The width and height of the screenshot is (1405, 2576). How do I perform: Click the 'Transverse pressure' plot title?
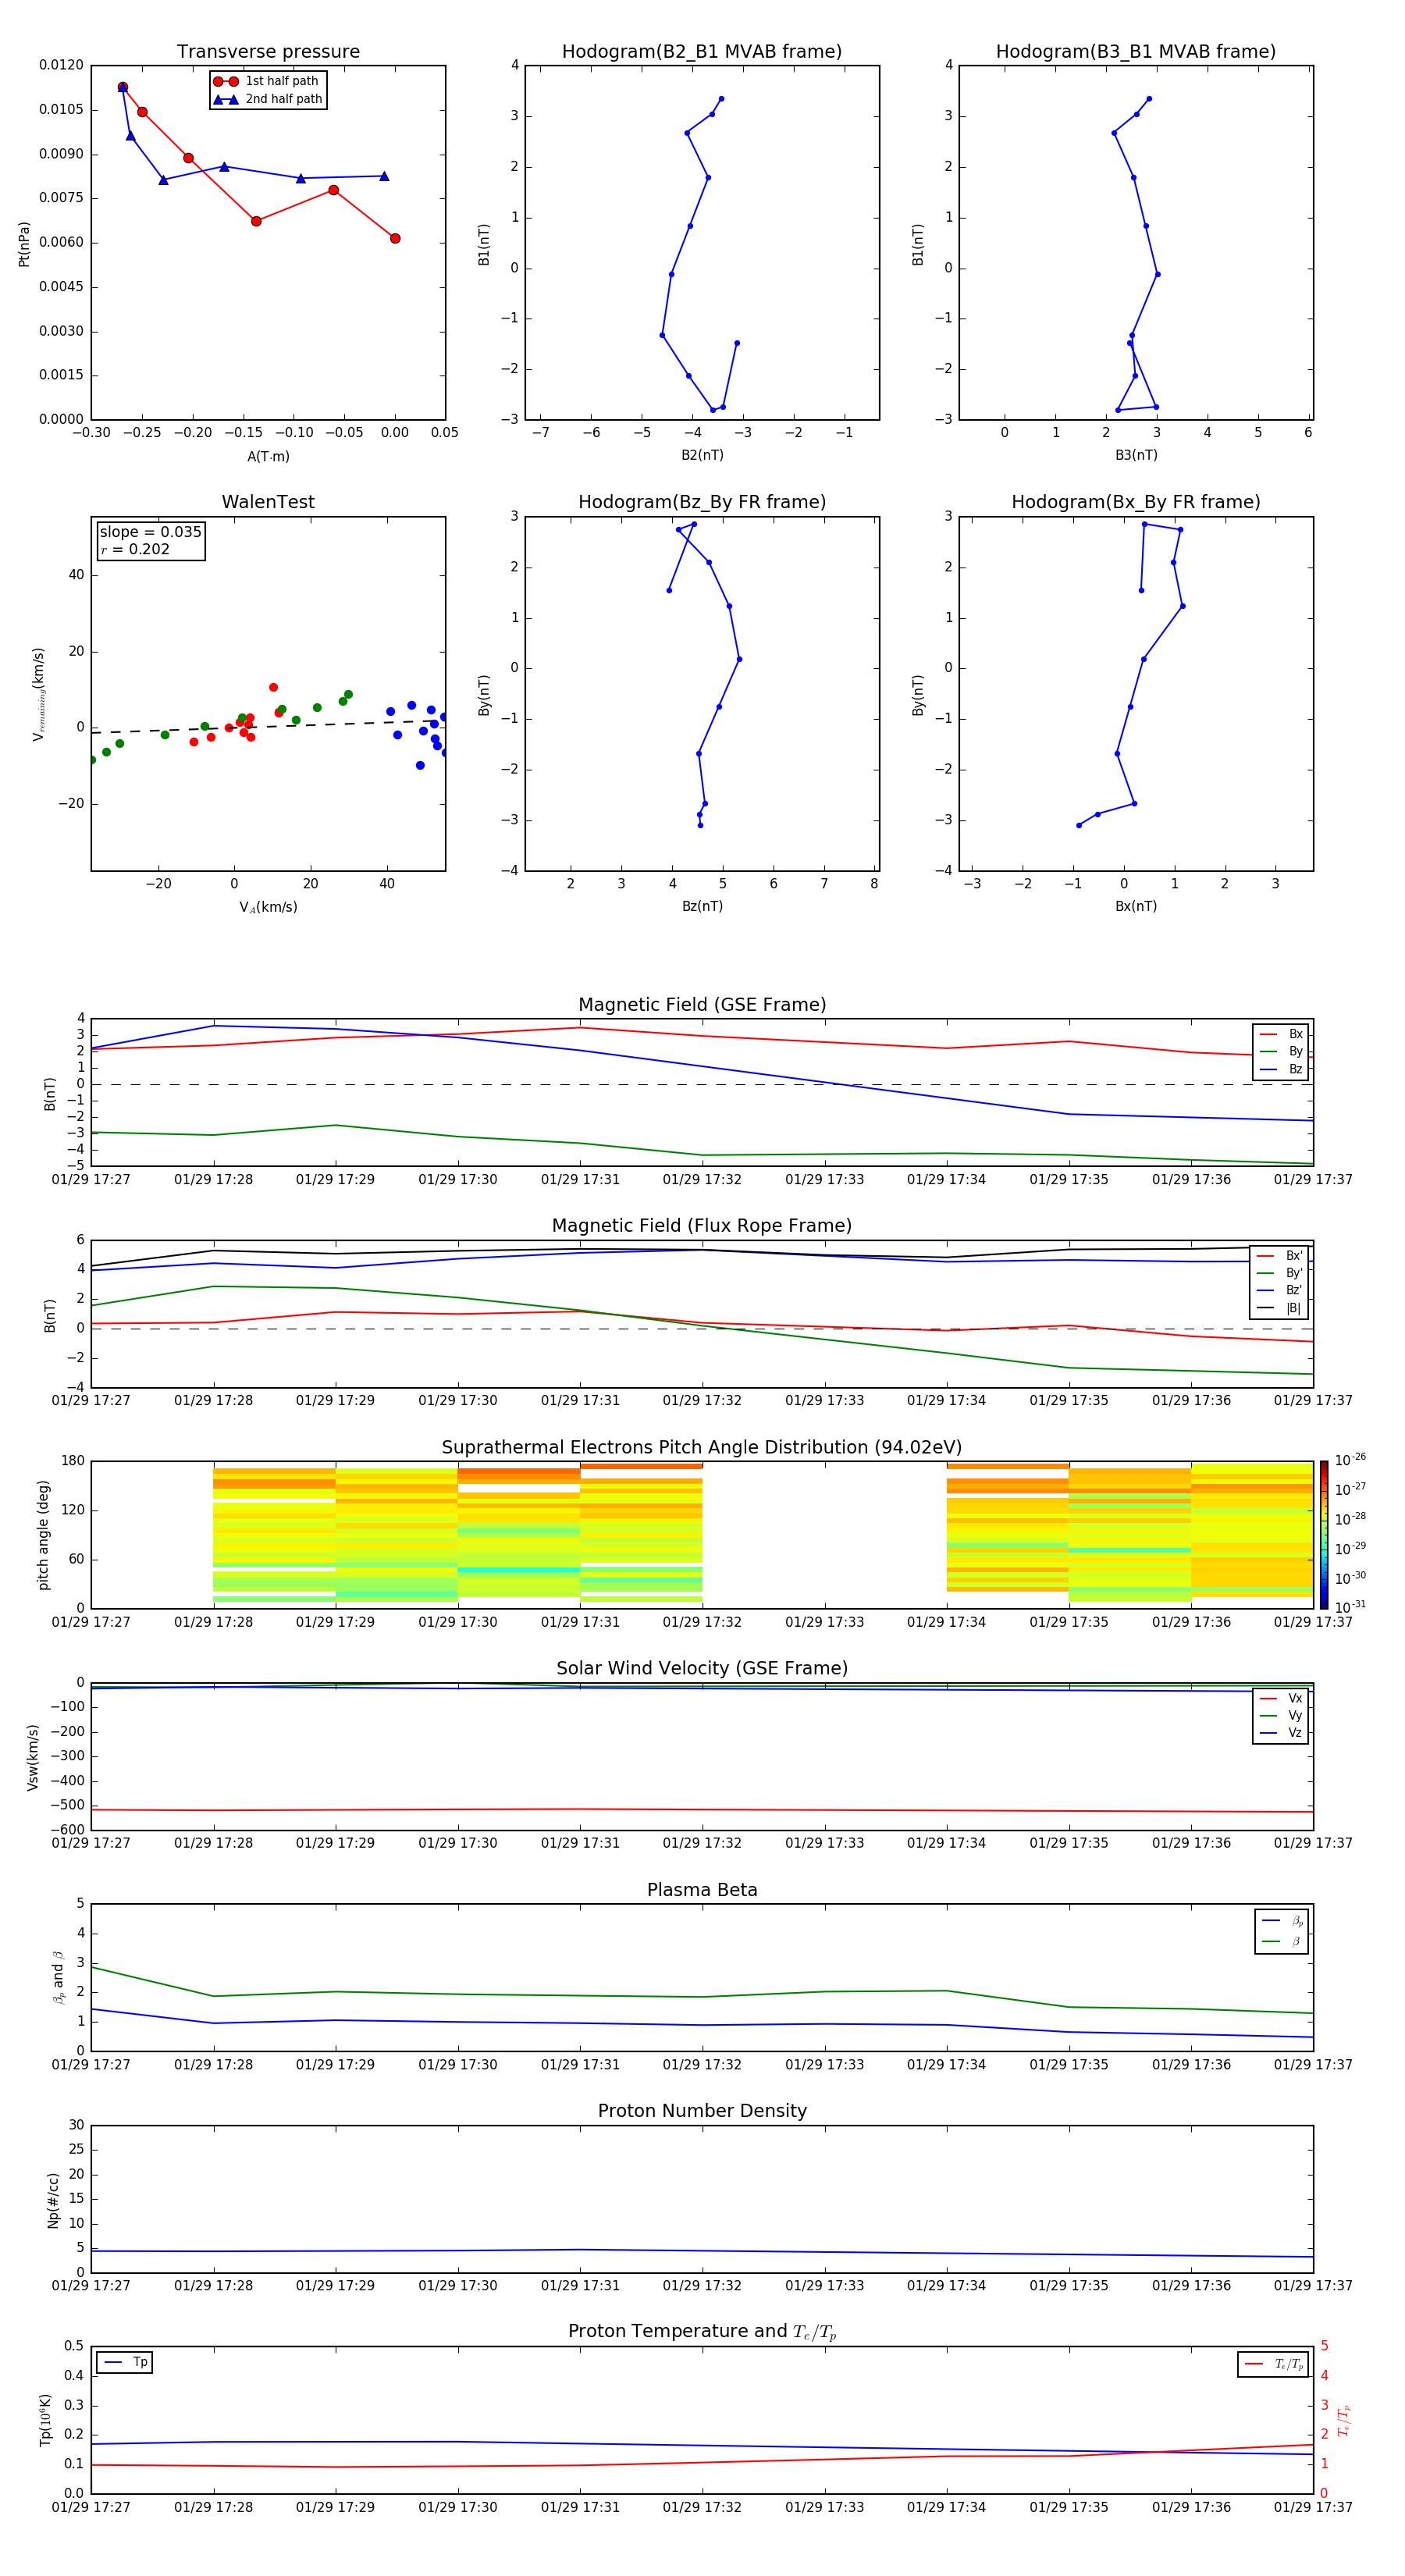[268, 52]
